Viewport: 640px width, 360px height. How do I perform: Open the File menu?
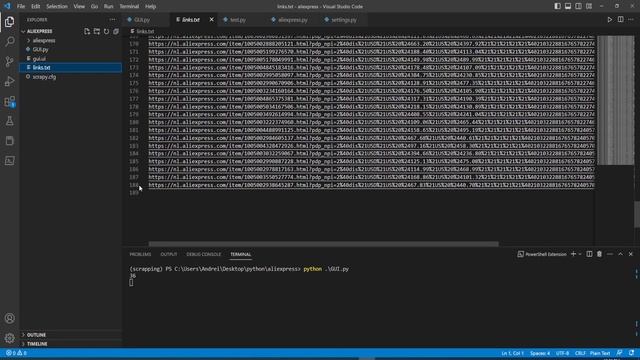coord(21,7)
